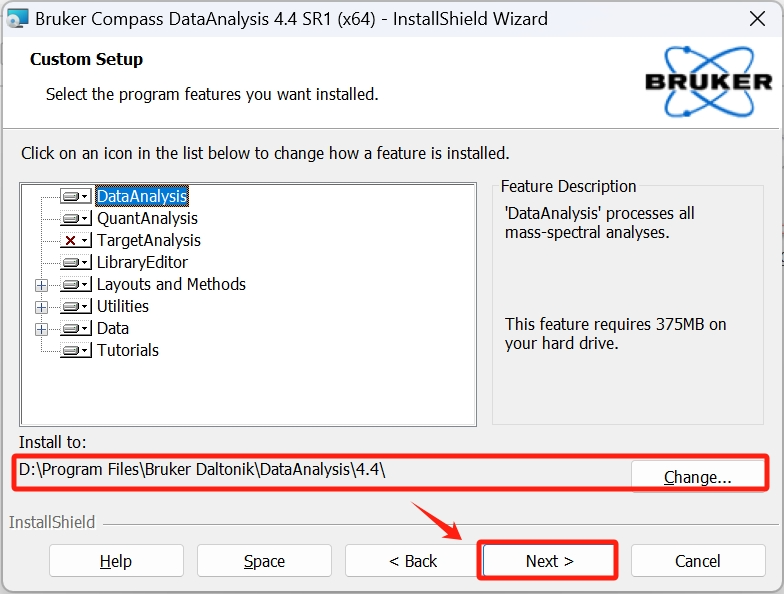Viewport: 784px width, 594px height.
Task: Expand the Layouts and Methods tree node
Action: pos(41,285)
